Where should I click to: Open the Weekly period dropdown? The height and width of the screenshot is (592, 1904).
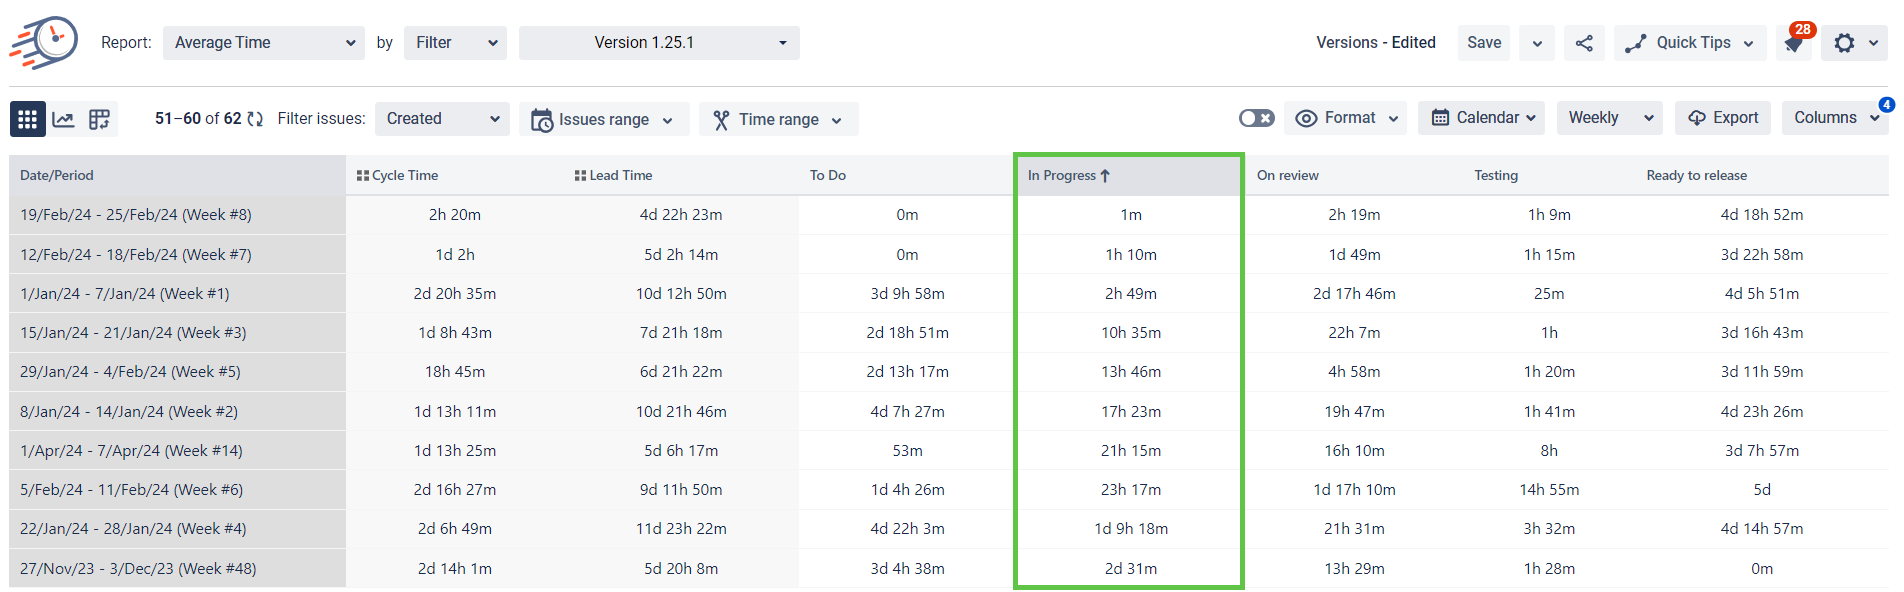pos(1609,118)
